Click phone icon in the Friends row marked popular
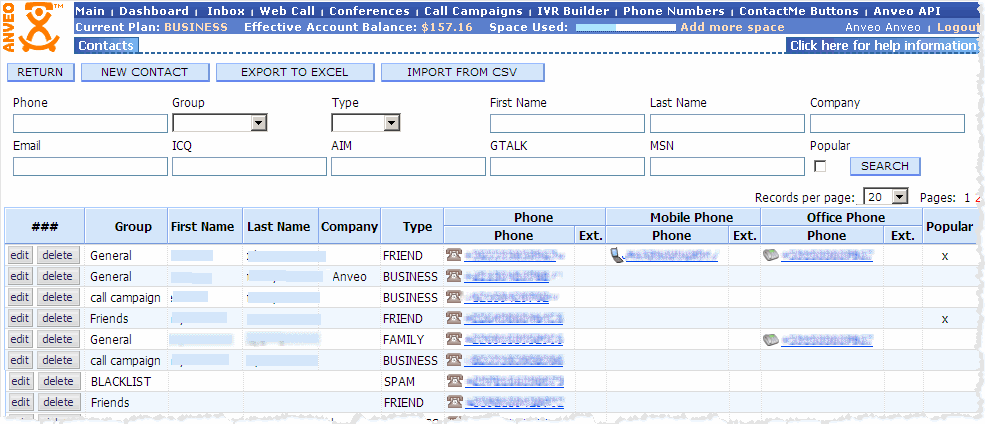 pyautogui.click(x=454, y=318)
